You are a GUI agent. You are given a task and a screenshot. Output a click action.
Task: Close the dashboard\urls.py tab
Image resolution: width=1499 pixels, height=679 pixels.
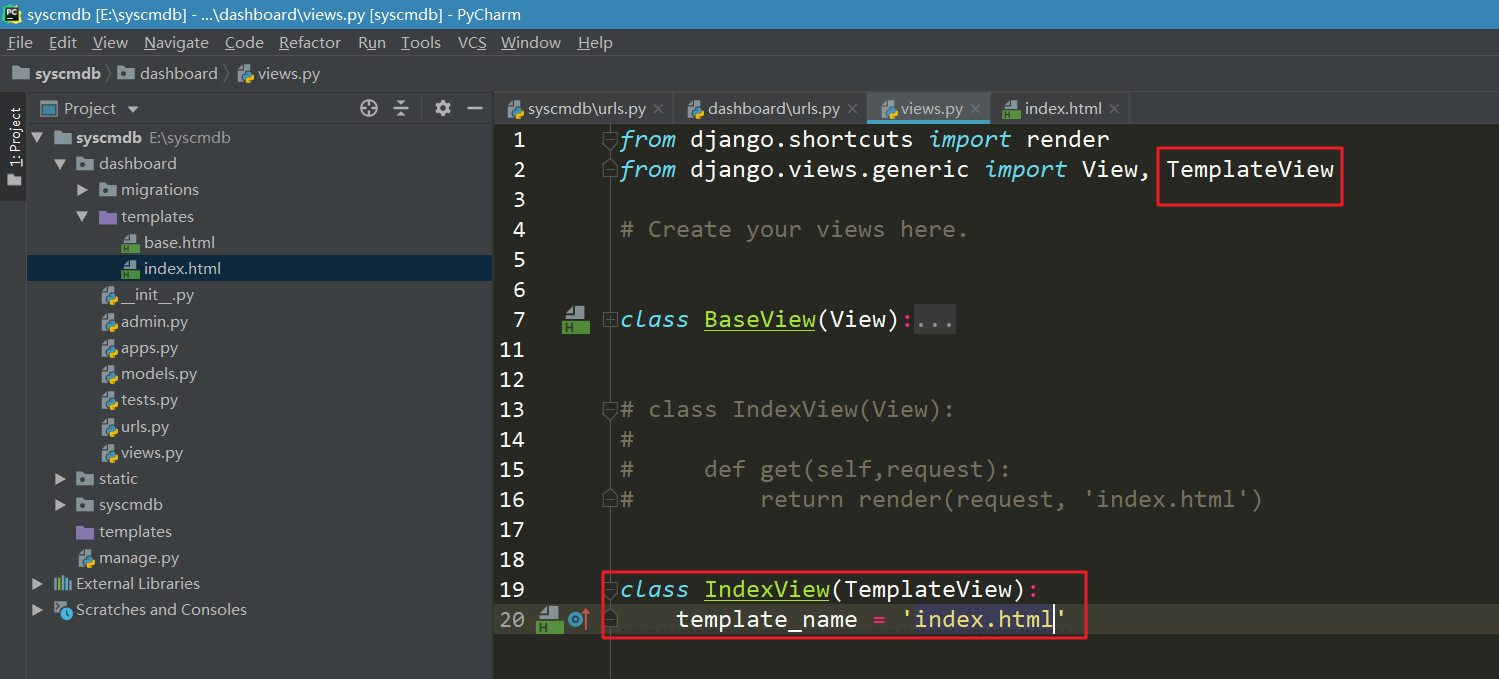point(852,109)
